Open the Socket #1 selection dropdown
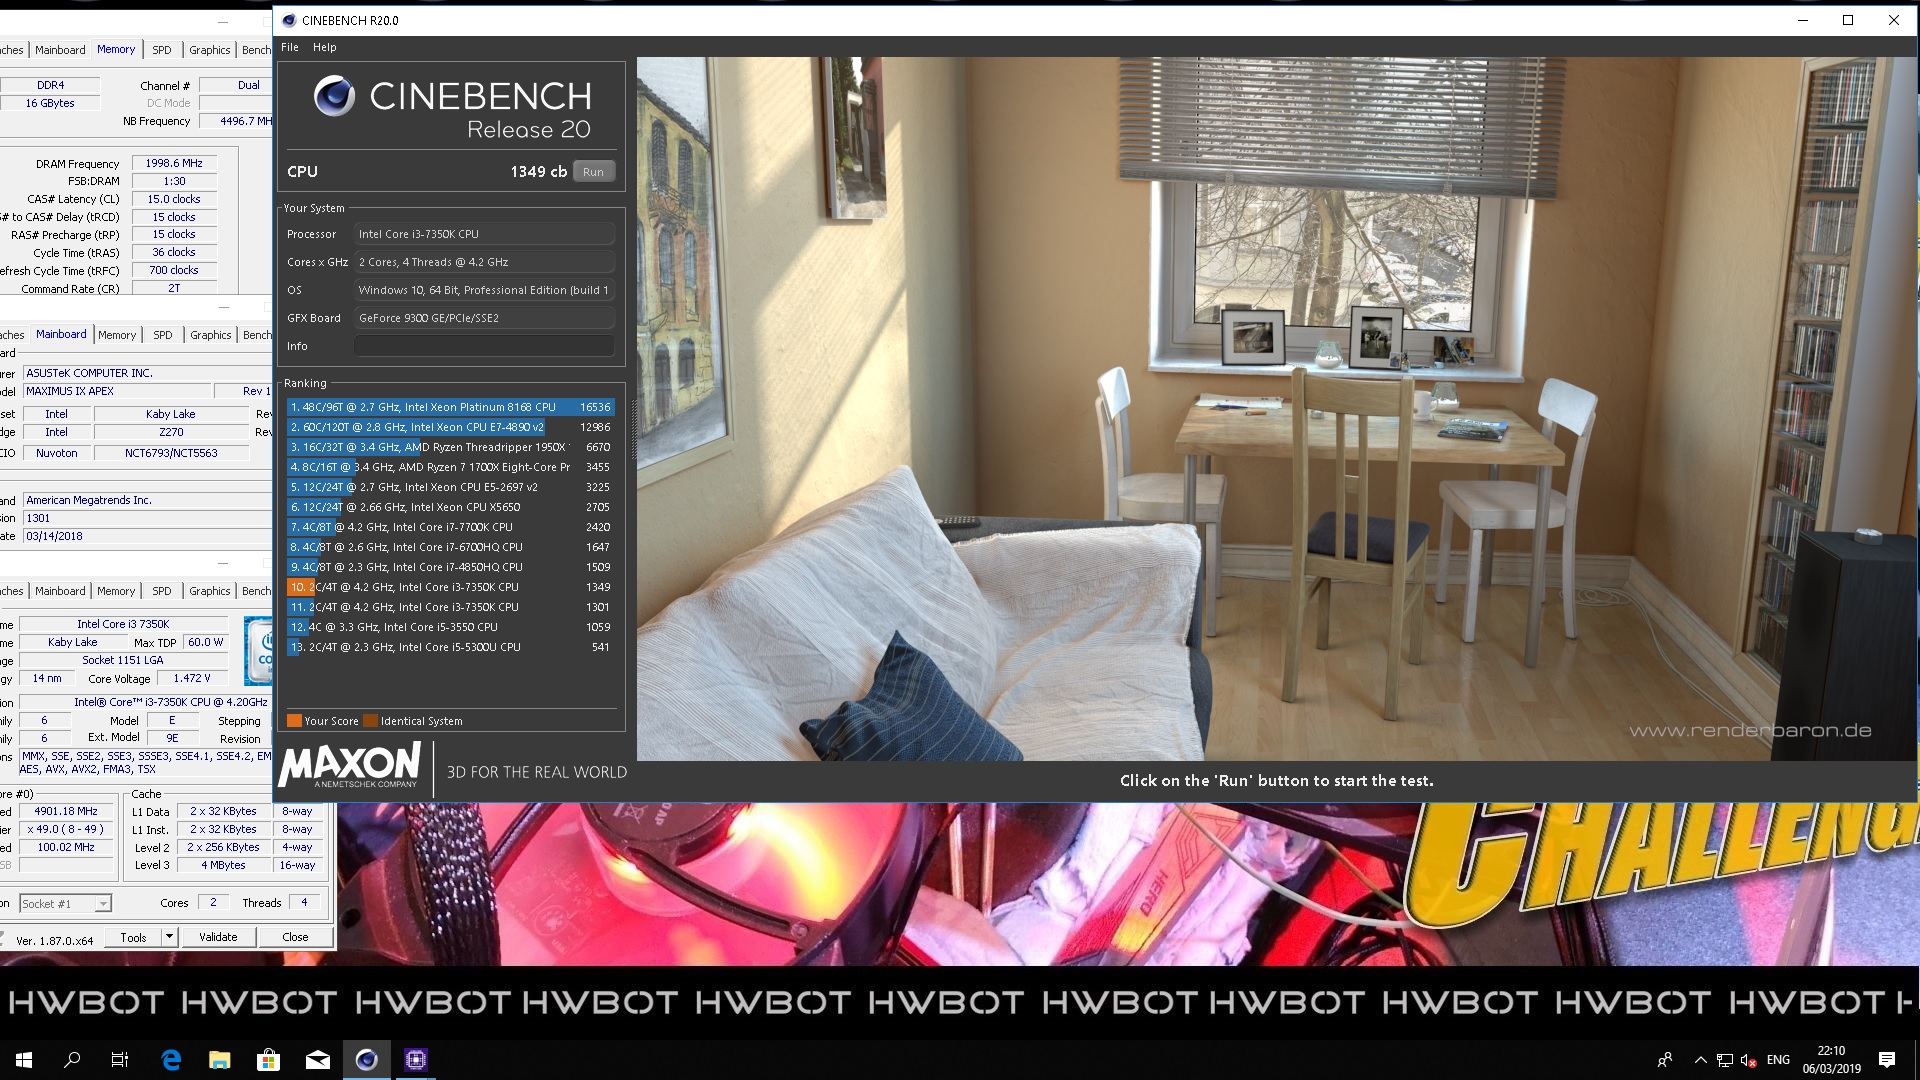1920x1080 pixels. click(65, 903)
